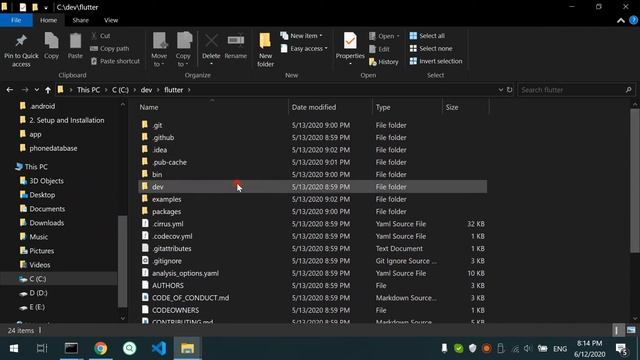Open .android in navigation pane

[x=37, y=106]
